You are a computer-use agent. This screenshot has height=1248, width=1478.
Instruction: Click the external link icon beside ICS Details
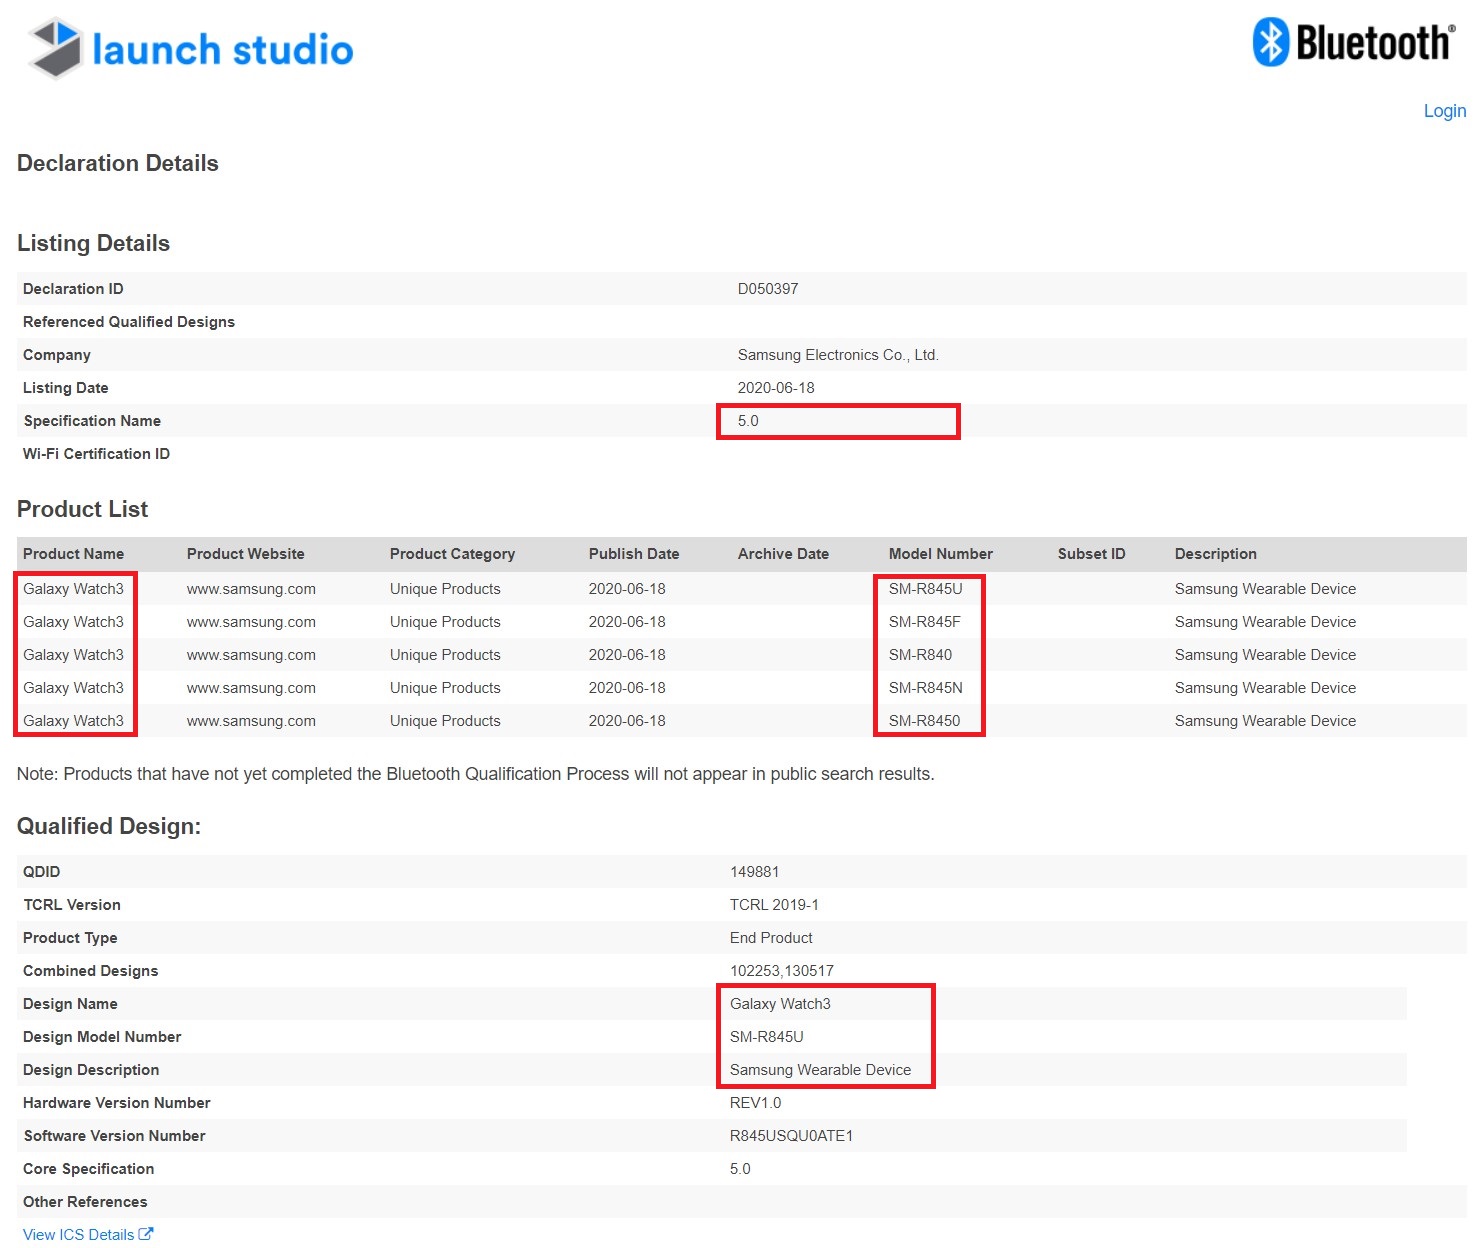146,1234
